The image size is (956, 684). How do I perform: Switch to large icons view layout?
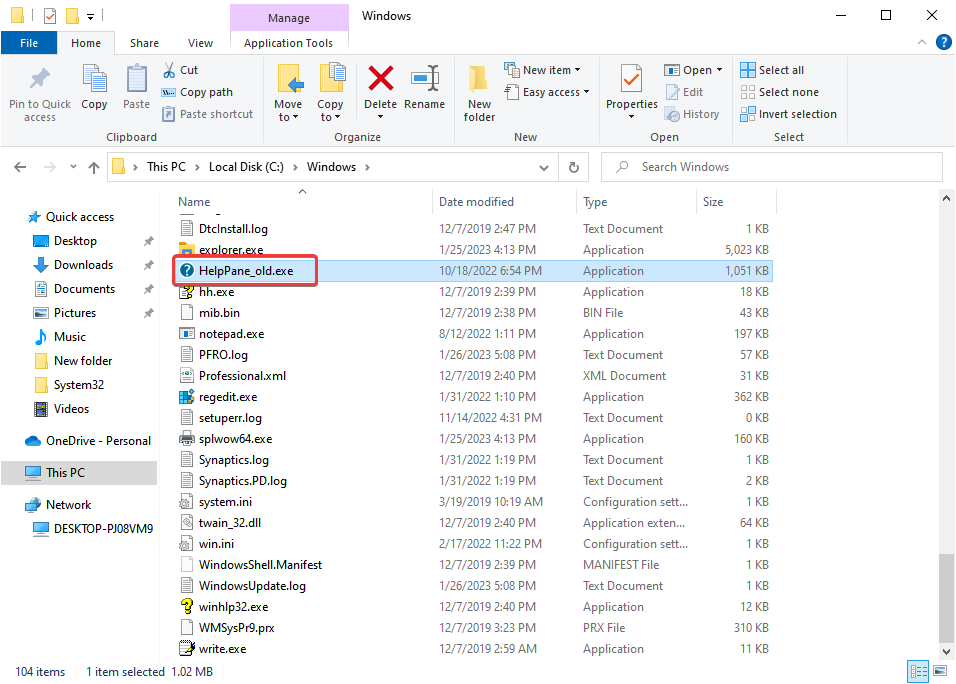pyautogui.click(x=941, y=671)
